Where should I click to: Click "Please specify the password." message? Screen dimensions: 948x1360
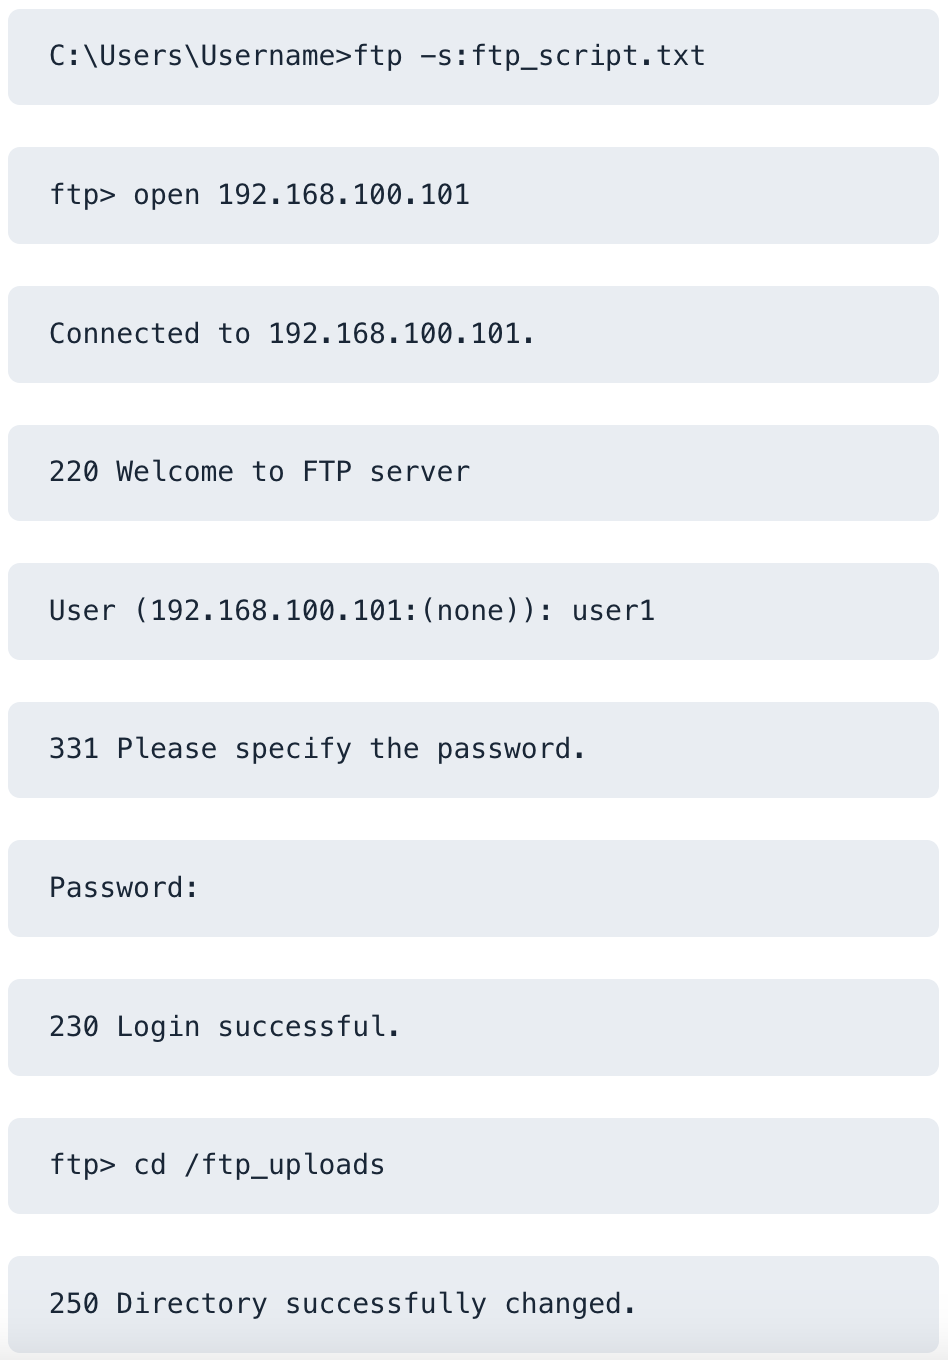[x=351, y=749]
